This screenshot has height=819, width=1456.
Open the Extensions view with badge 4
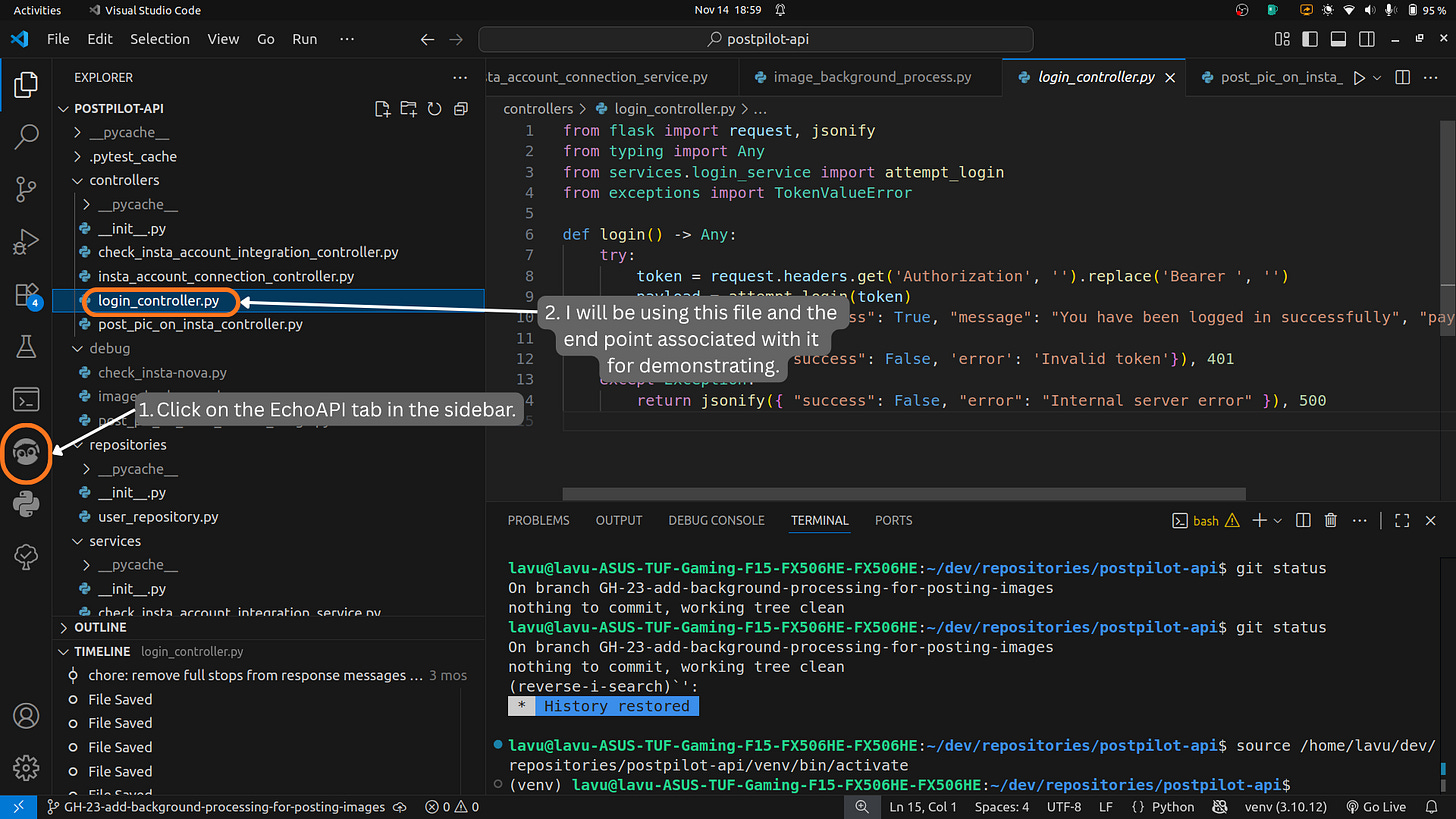pyautogui.click(x=27, y=295)
